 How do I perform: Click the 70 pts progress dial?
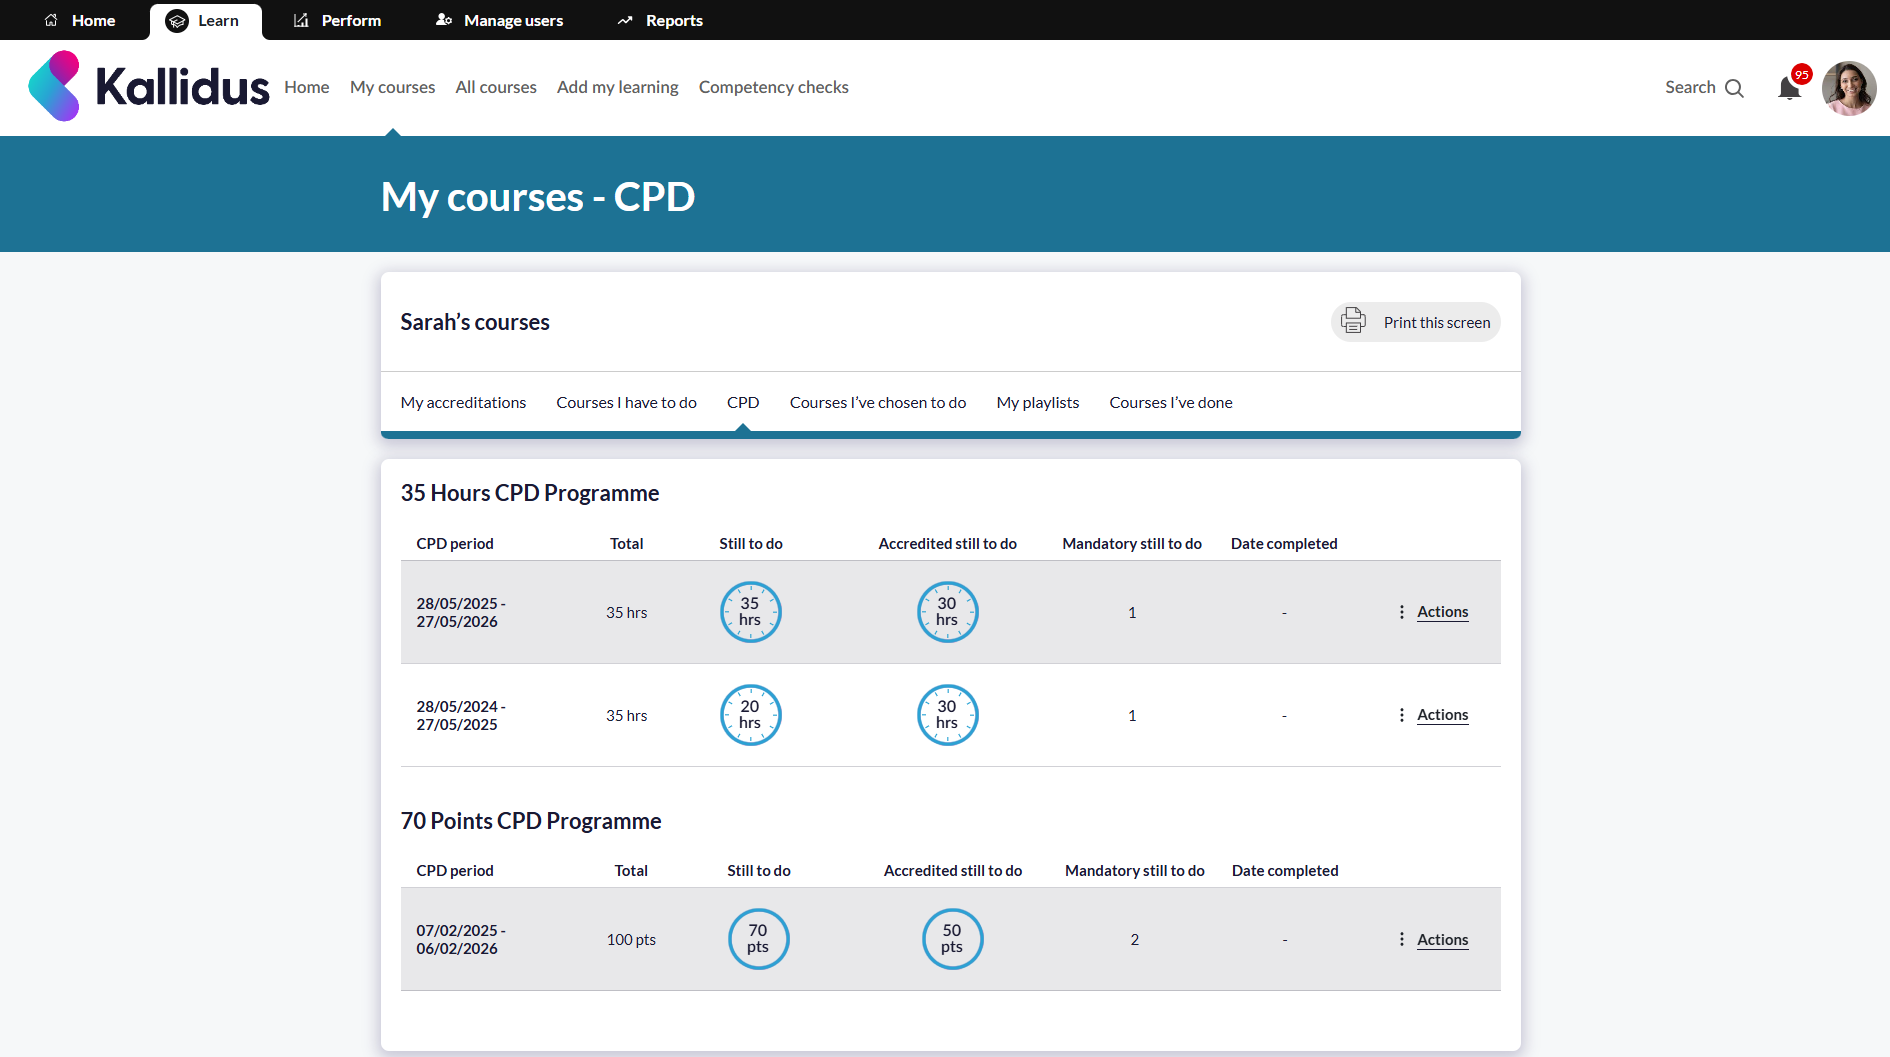(758, 939)
